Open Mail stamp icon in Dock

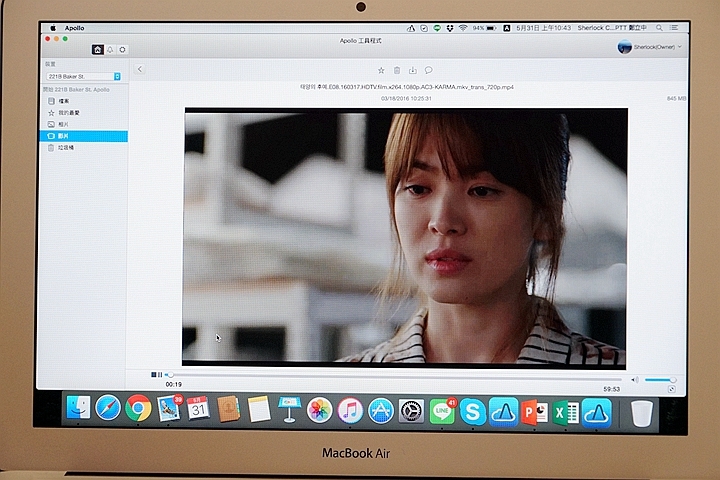coord(169,408)
